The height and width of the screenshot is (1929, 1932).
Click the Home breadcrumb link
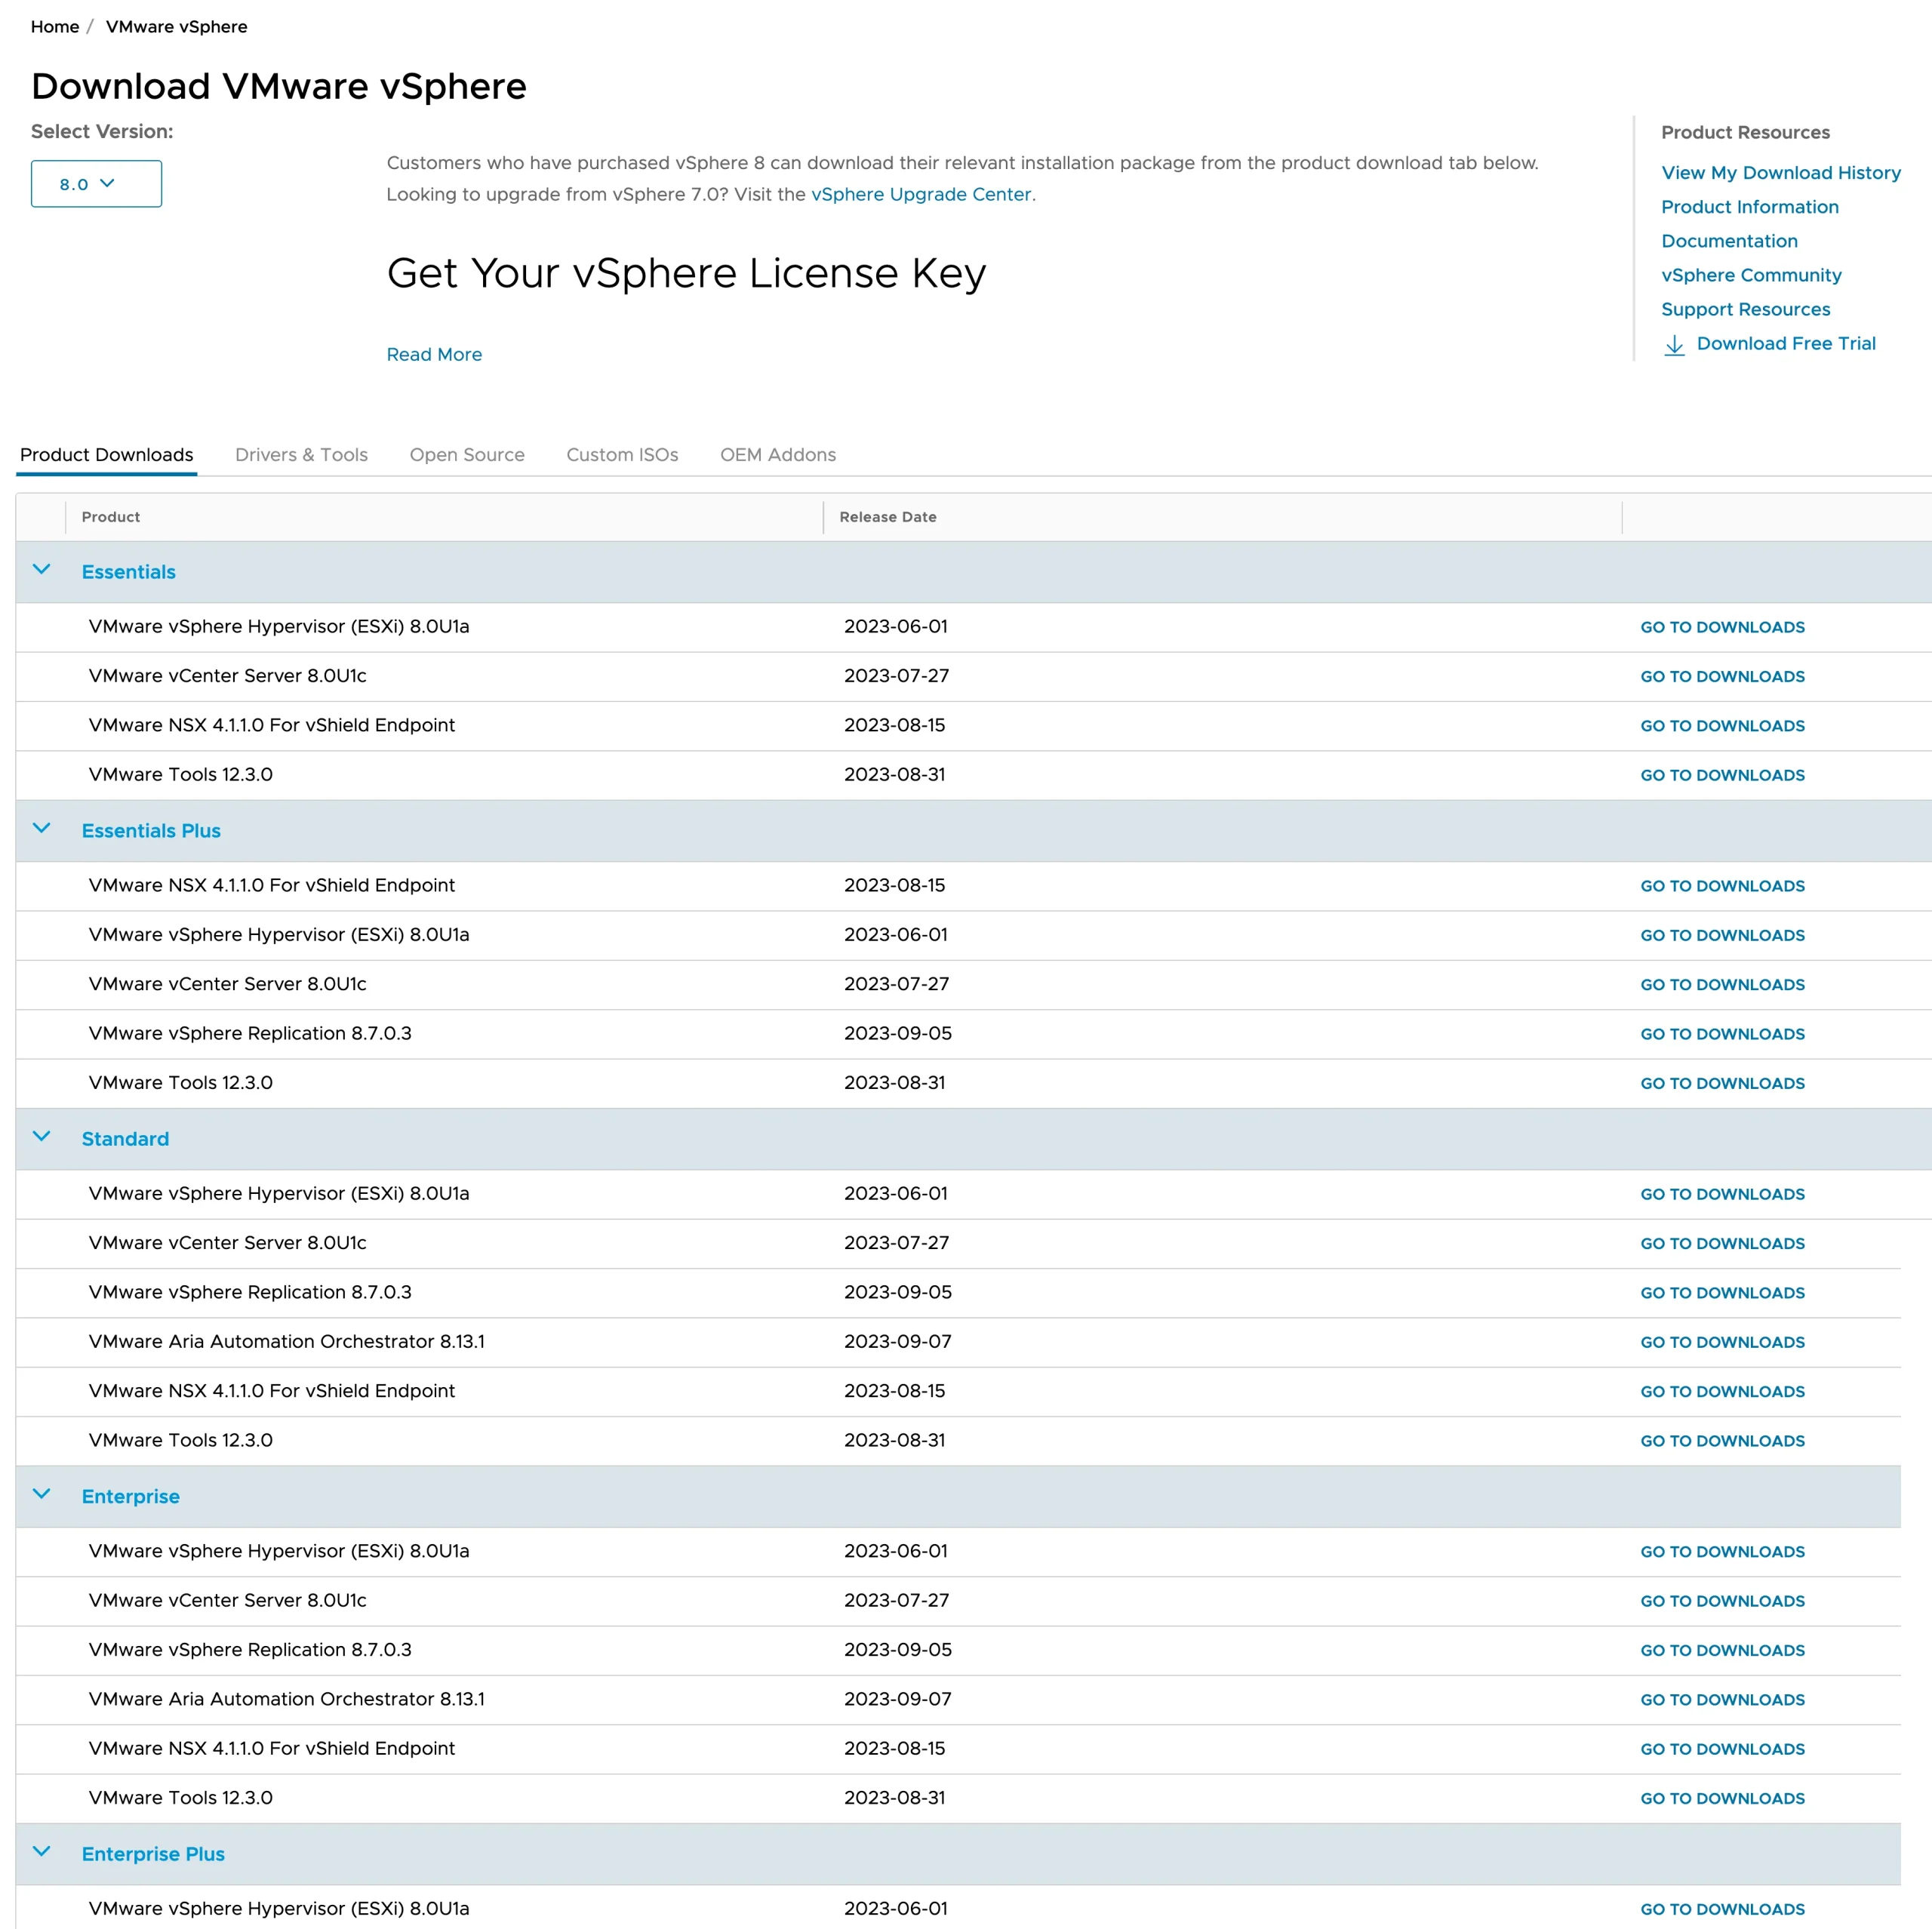point(55,26)
